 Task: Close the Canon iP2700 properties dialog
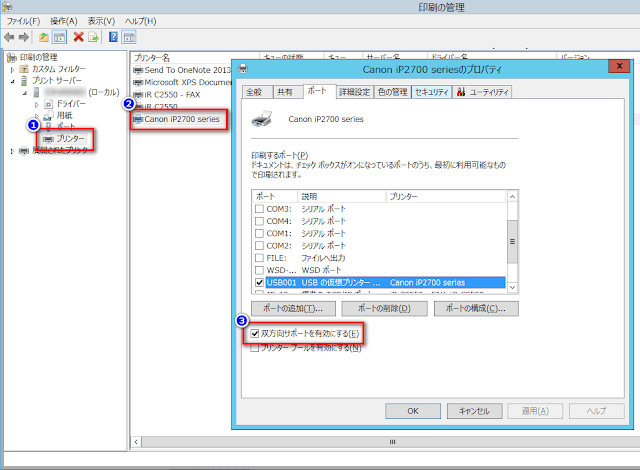(619, 66)
